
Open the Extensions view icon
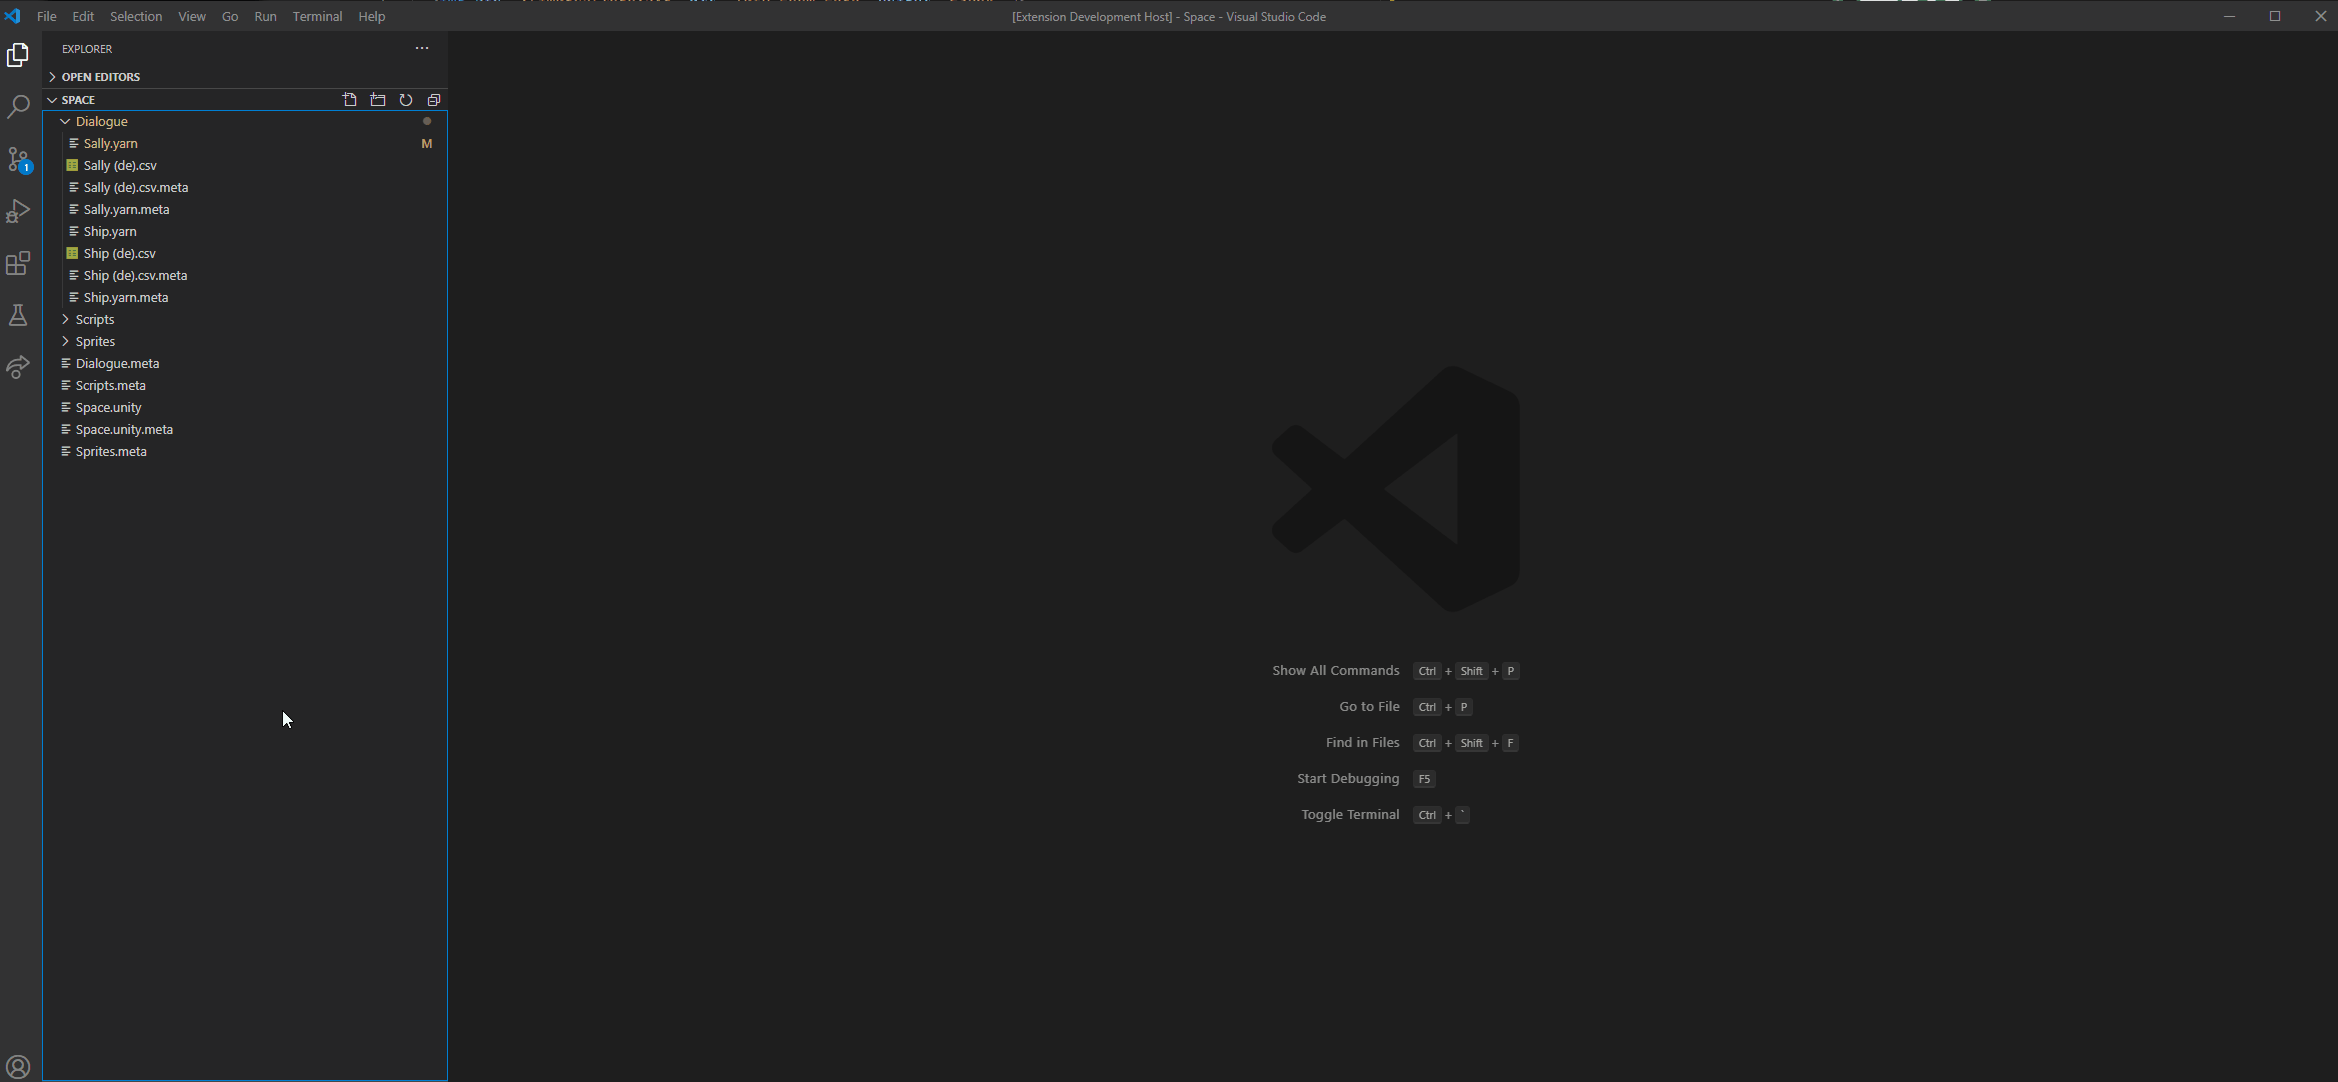[x=18, y=263]
